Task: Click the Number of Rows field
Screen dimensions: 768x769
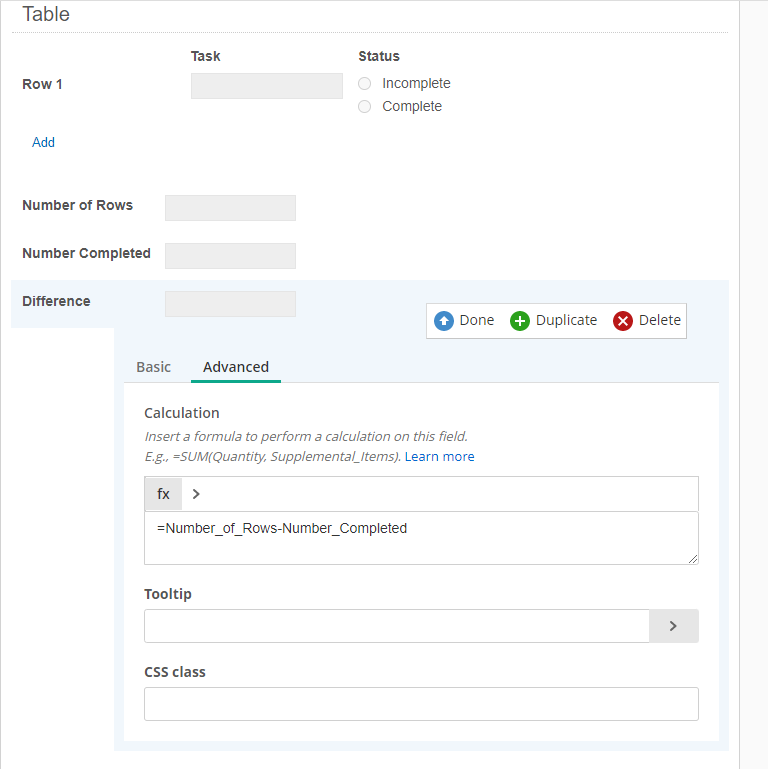Action: coord(230,208)
